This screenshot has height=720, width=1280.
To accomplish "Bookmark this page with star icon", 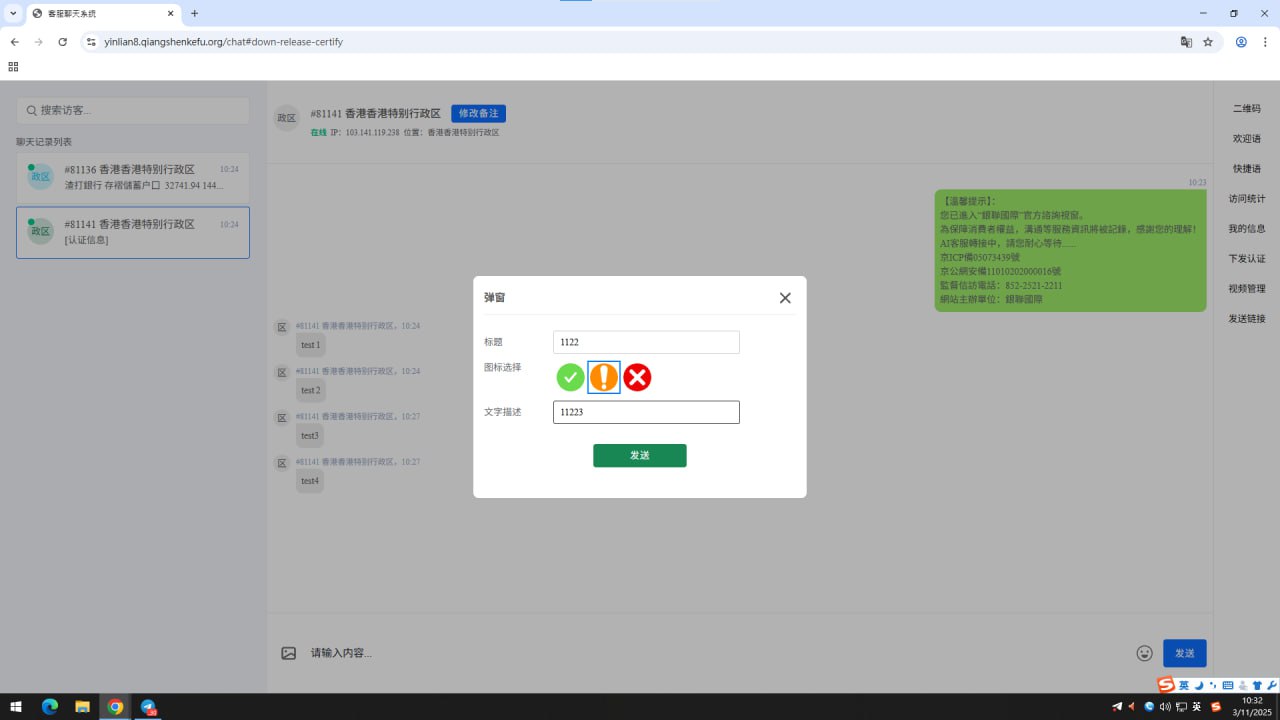I will pyautogui.click(x=1208, y=42).
